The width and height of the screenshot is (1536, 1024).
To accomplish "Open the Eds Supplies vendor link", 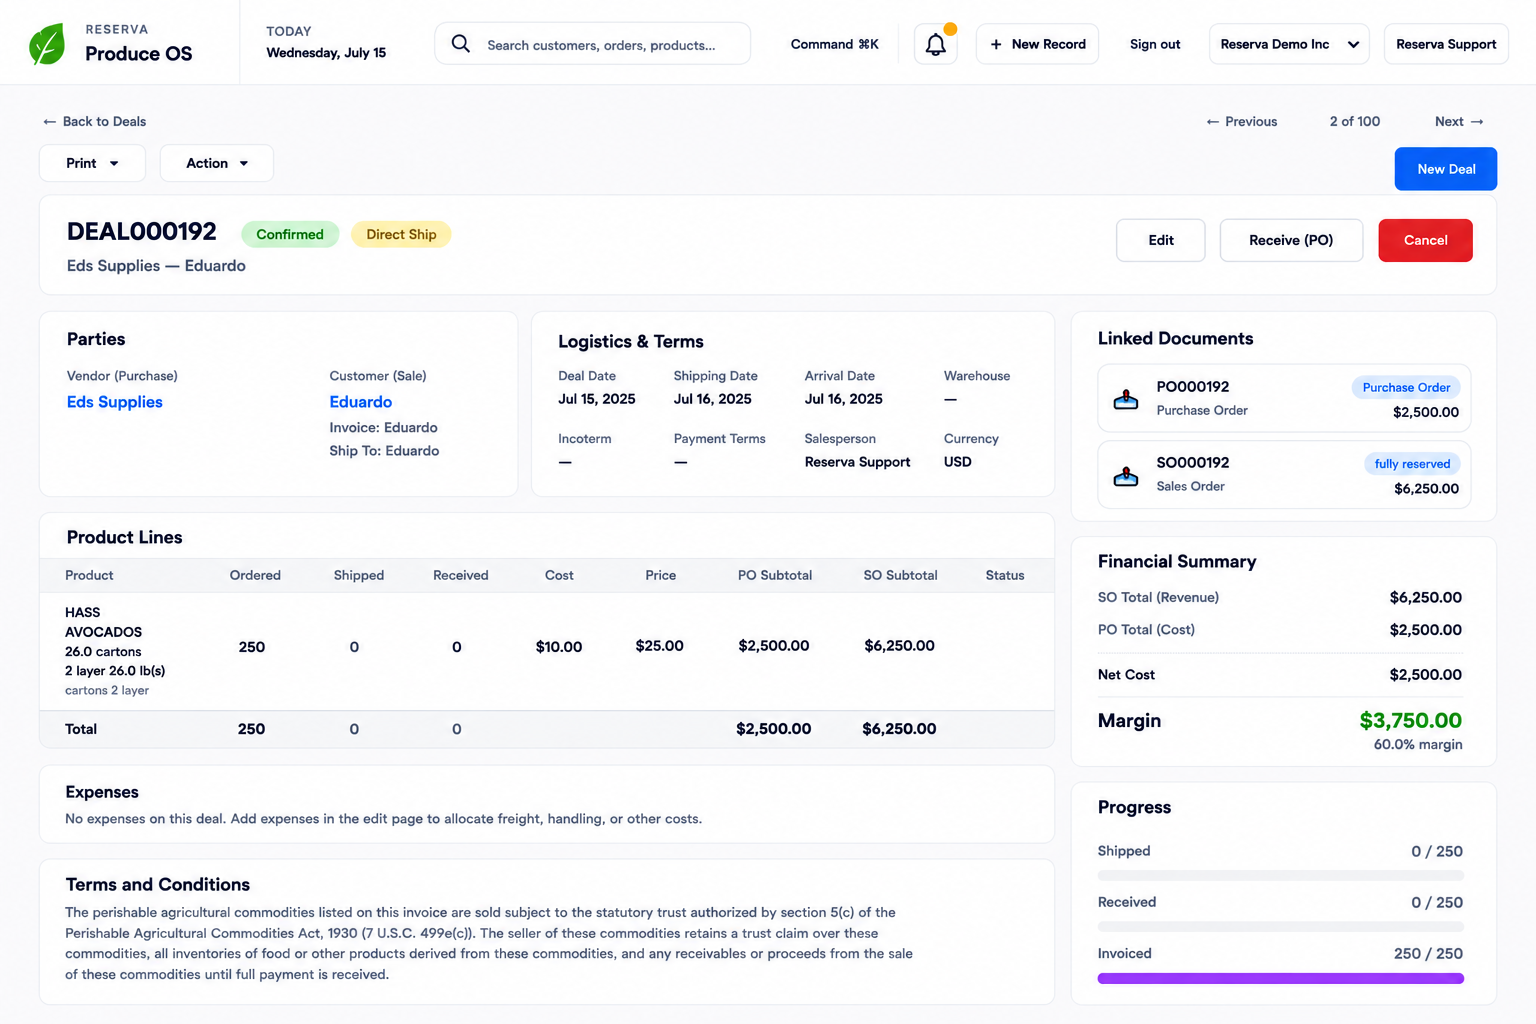I will coord(114,402).
